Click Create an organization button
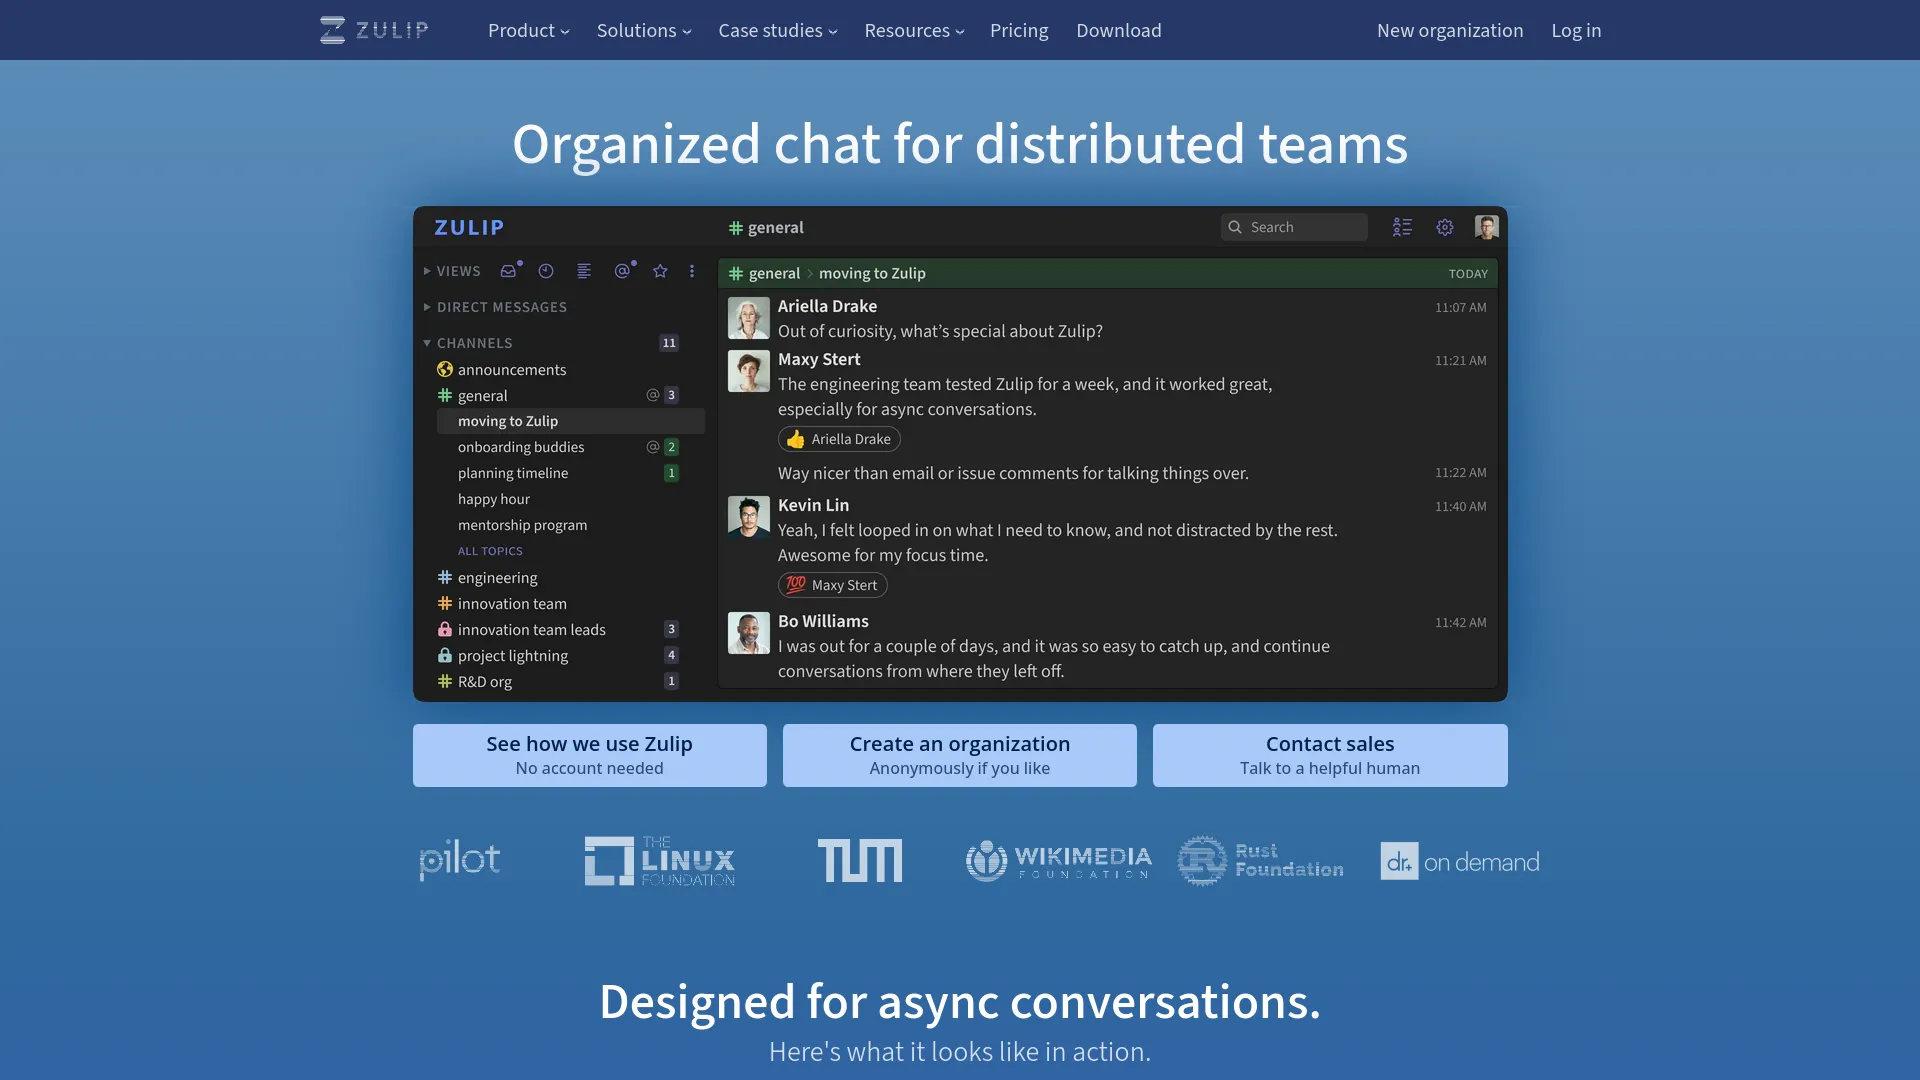The height and width of the screenshot is (1080, 1920). pos(960,756)
